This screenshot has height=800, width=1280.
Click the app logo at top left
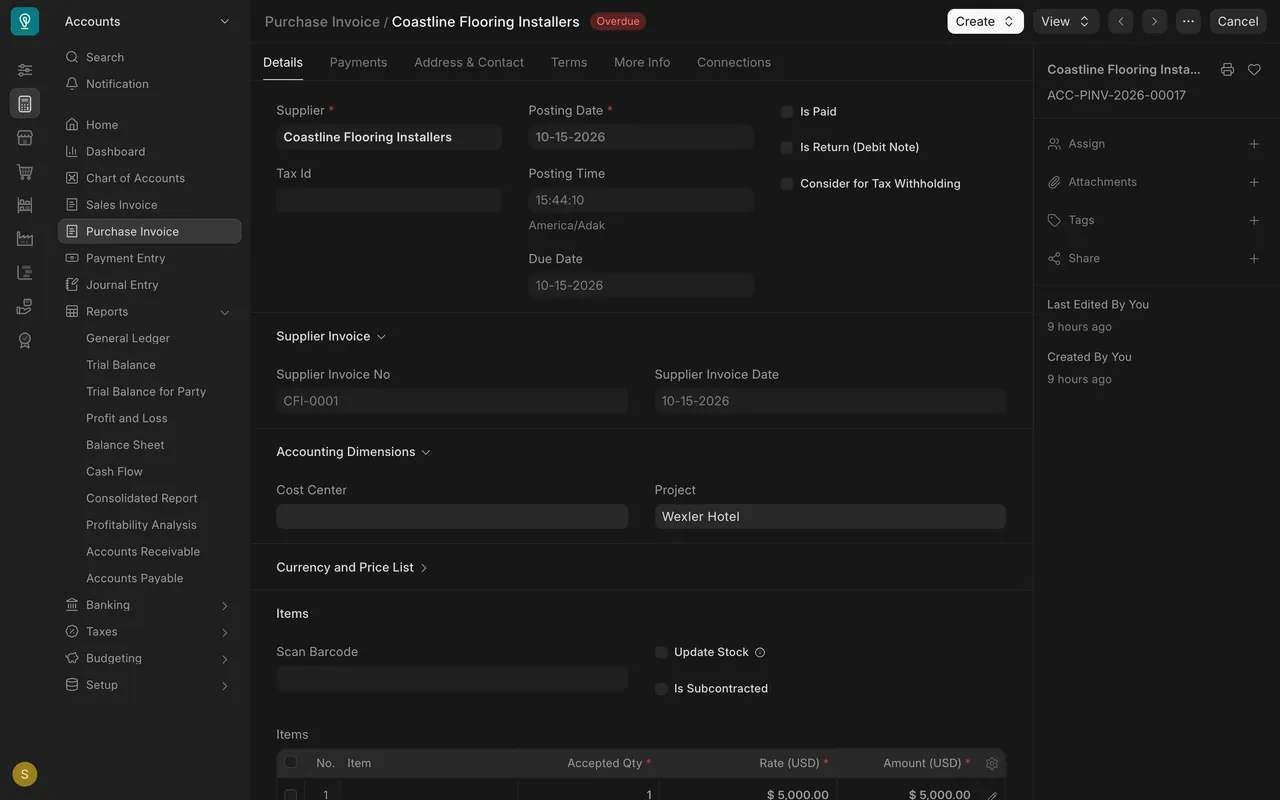click(x=25, y=21)
